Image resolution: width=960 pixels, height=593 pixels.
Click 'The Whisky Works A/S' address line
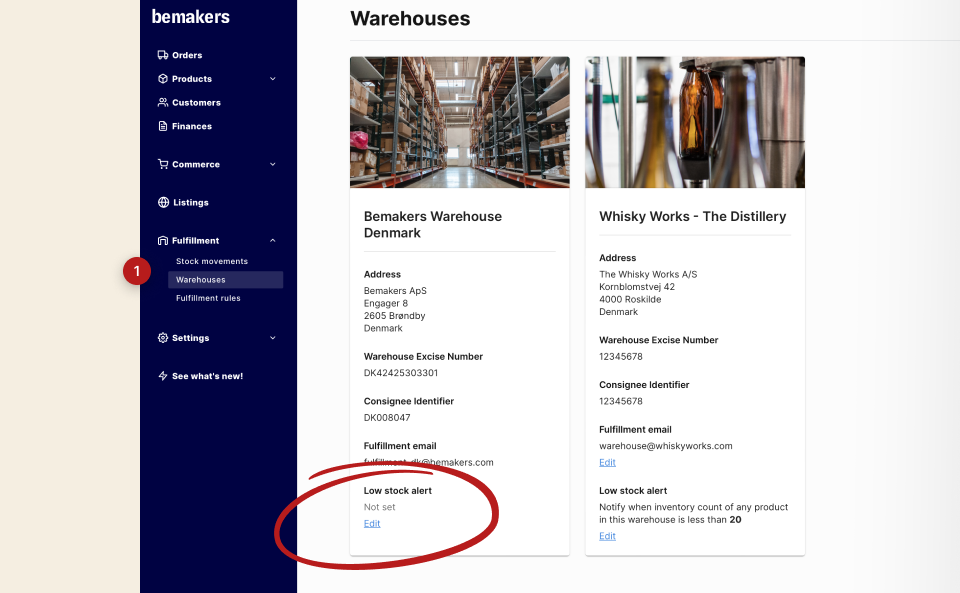tap(648, 274)
